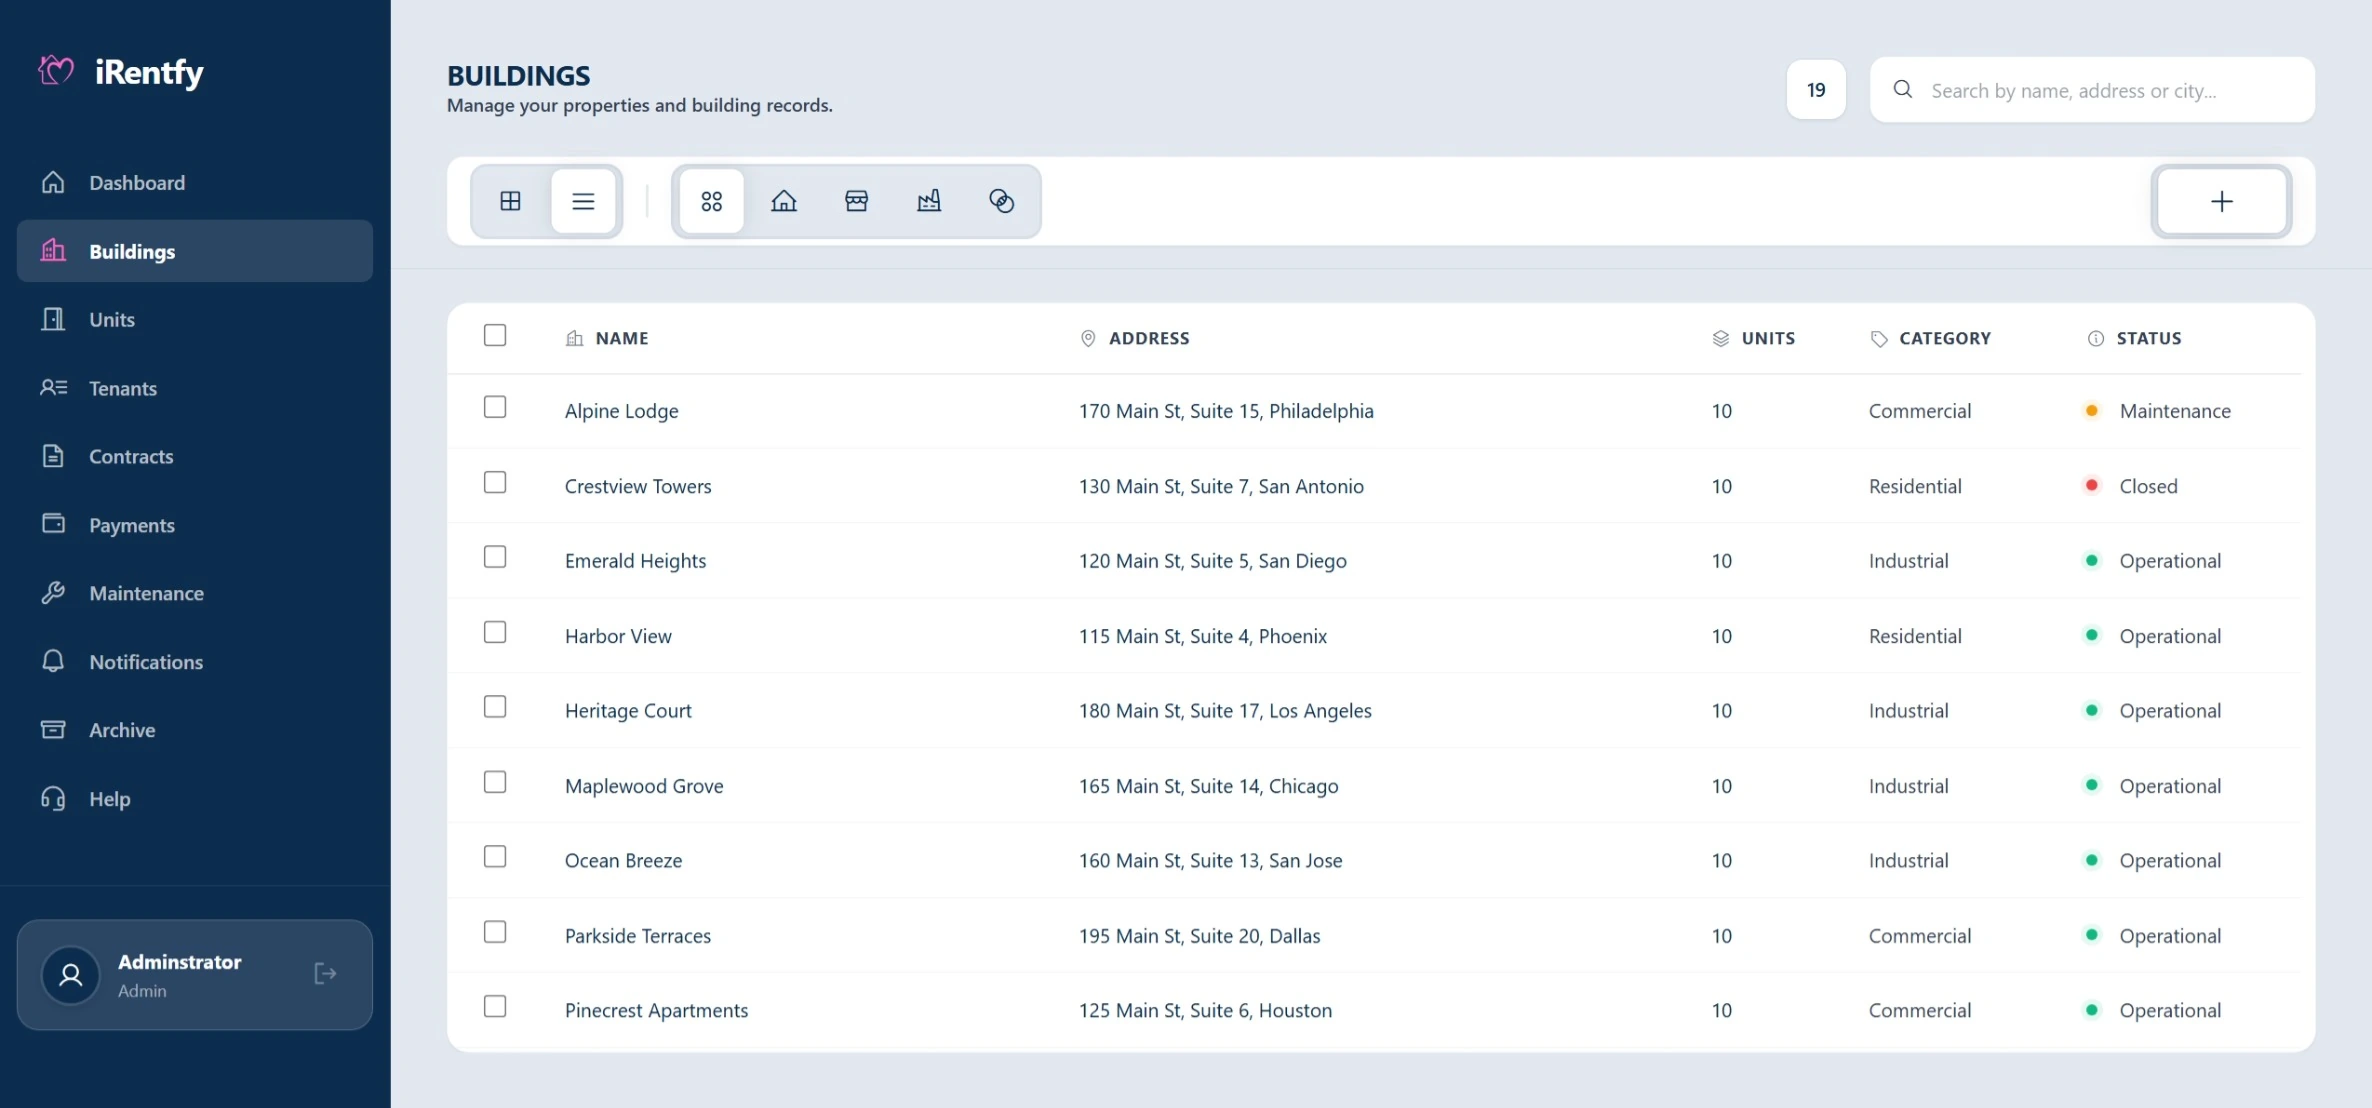Click address 180 Main St, Los Angeles
Image resolution: width=2372 pixels, height=1108 pixels.
[x=1225, y=711]
